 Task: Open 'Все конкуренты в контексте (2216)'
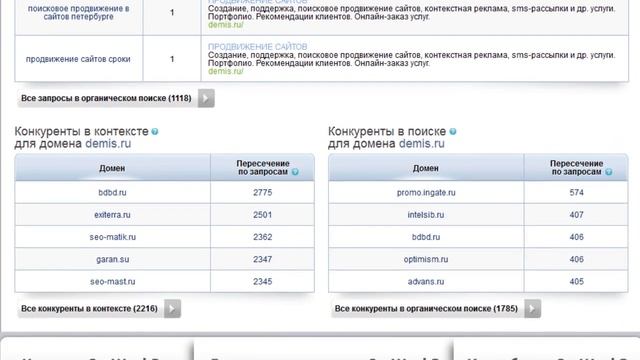pos(89,309)
